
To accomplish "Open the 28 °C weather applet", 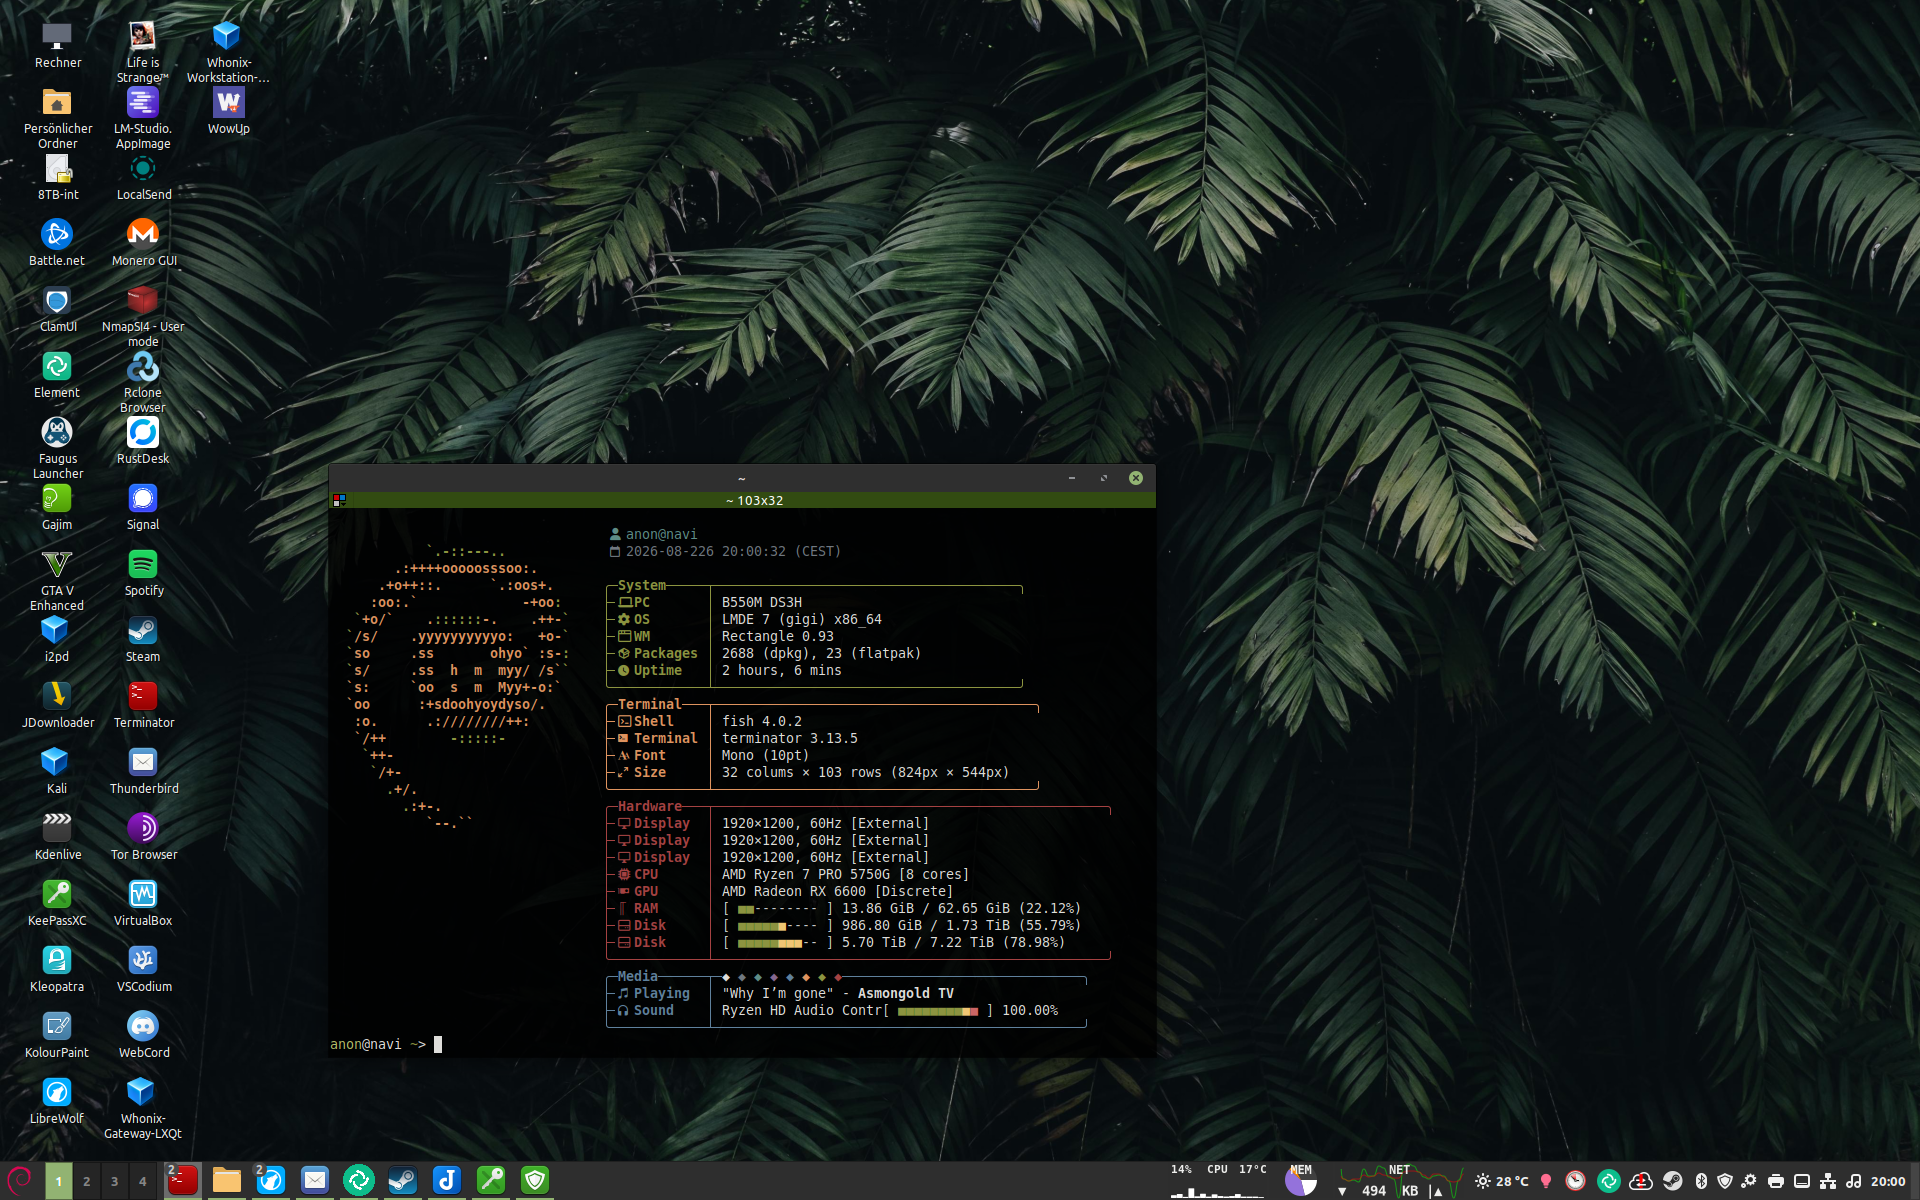I will tap(1502, 1181).
